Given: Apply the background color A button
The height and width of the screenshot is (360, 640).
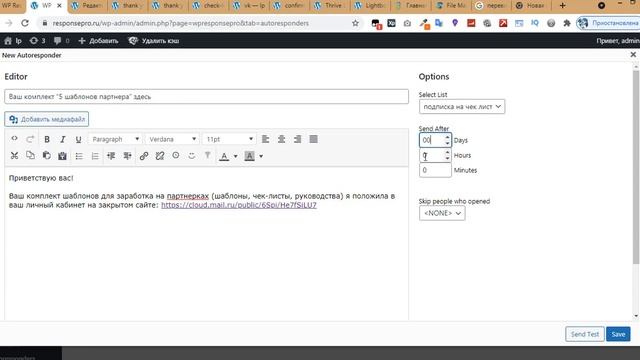Looking at the screenshot, I should coord(249,156).
